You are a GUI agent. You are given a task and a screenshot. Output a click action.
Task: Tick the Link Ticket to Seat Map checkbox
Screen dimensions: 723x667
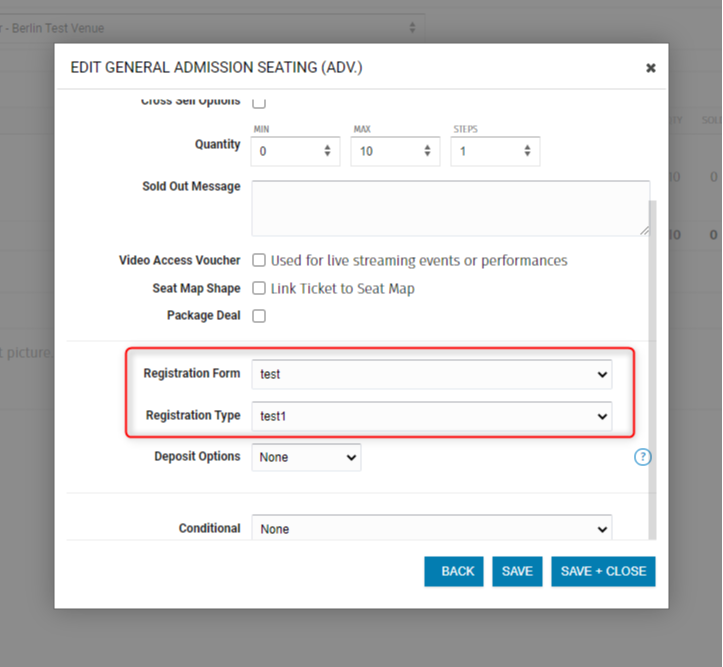(259, 288)
